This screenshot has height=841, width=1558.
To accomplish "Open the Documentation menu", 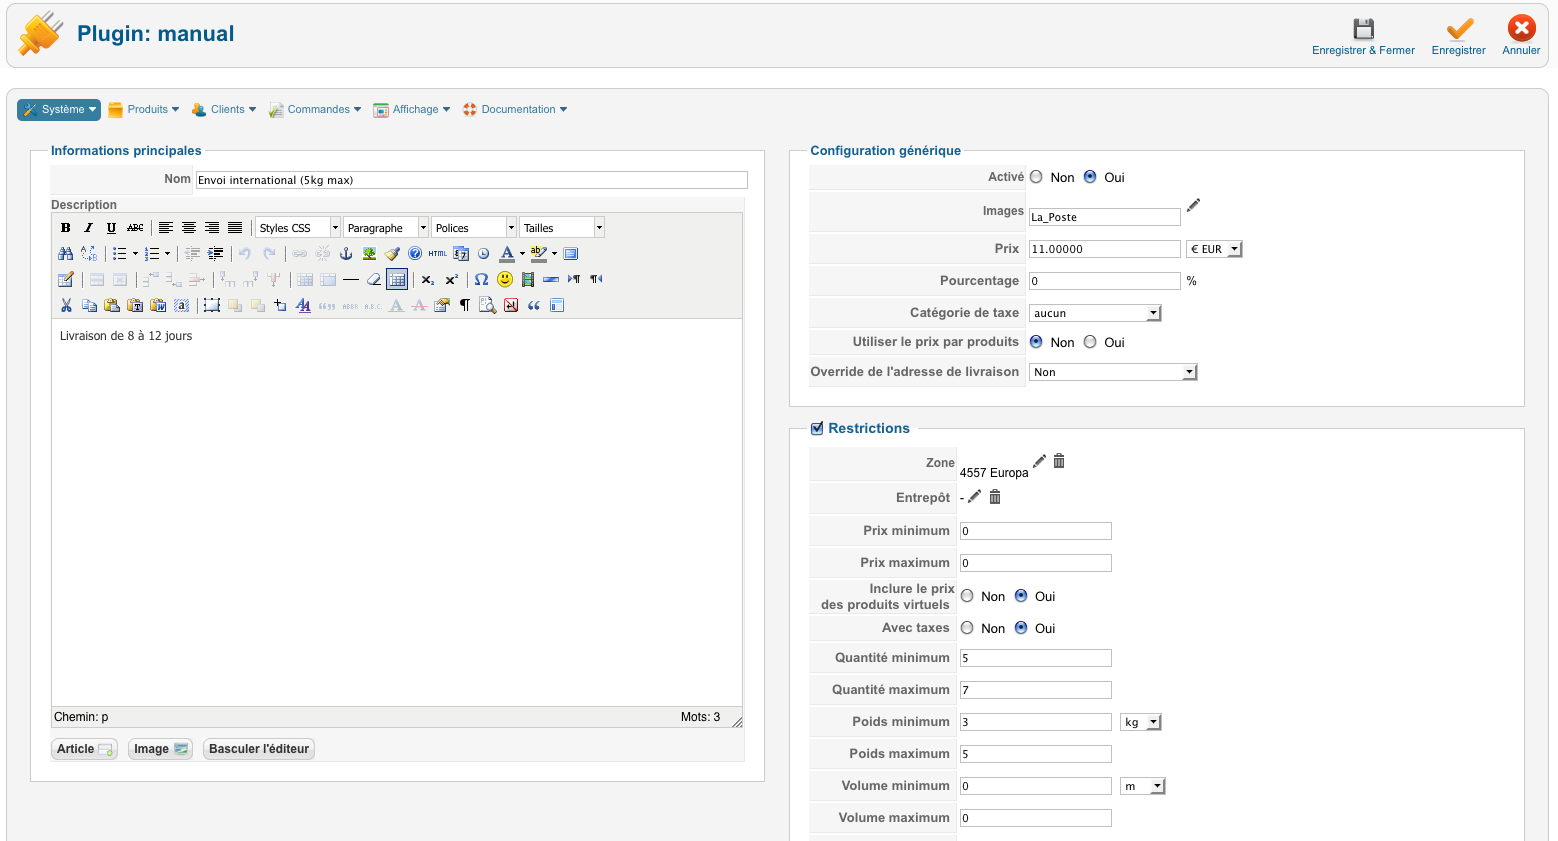I will tap(515, 110).
